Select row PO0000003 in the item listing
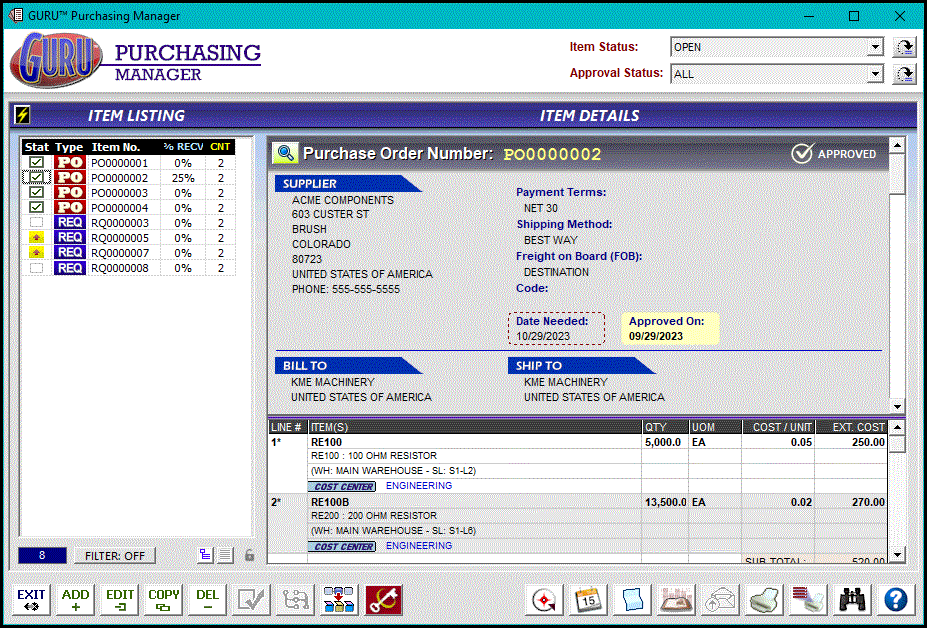This screenshot has height=634, width=935. coord(129,193)
